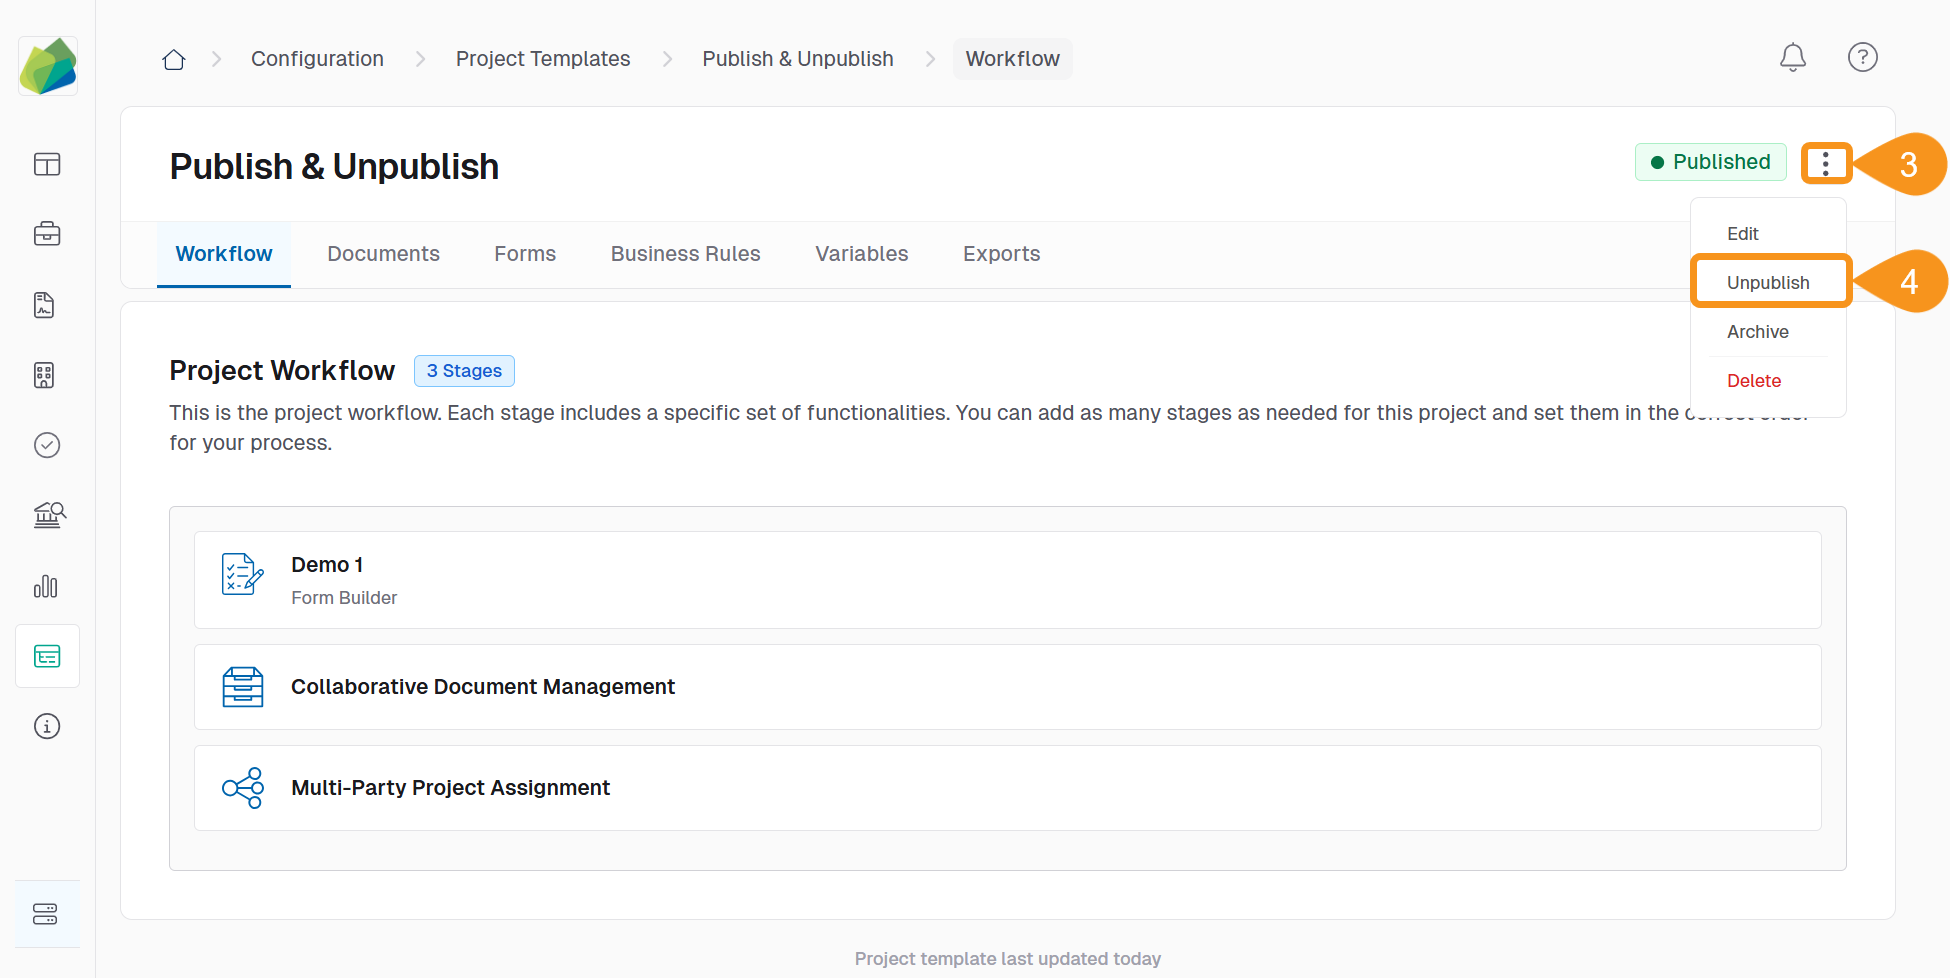Click the info circle sidebar icon

click(x=47, y=726)
